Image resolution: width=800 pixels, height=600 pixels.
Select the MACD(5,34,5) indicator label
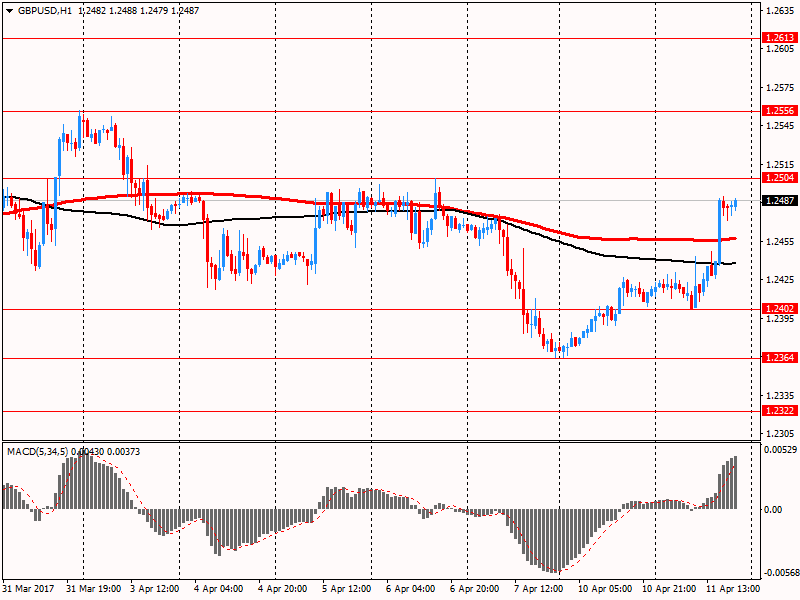coord(37,452)
